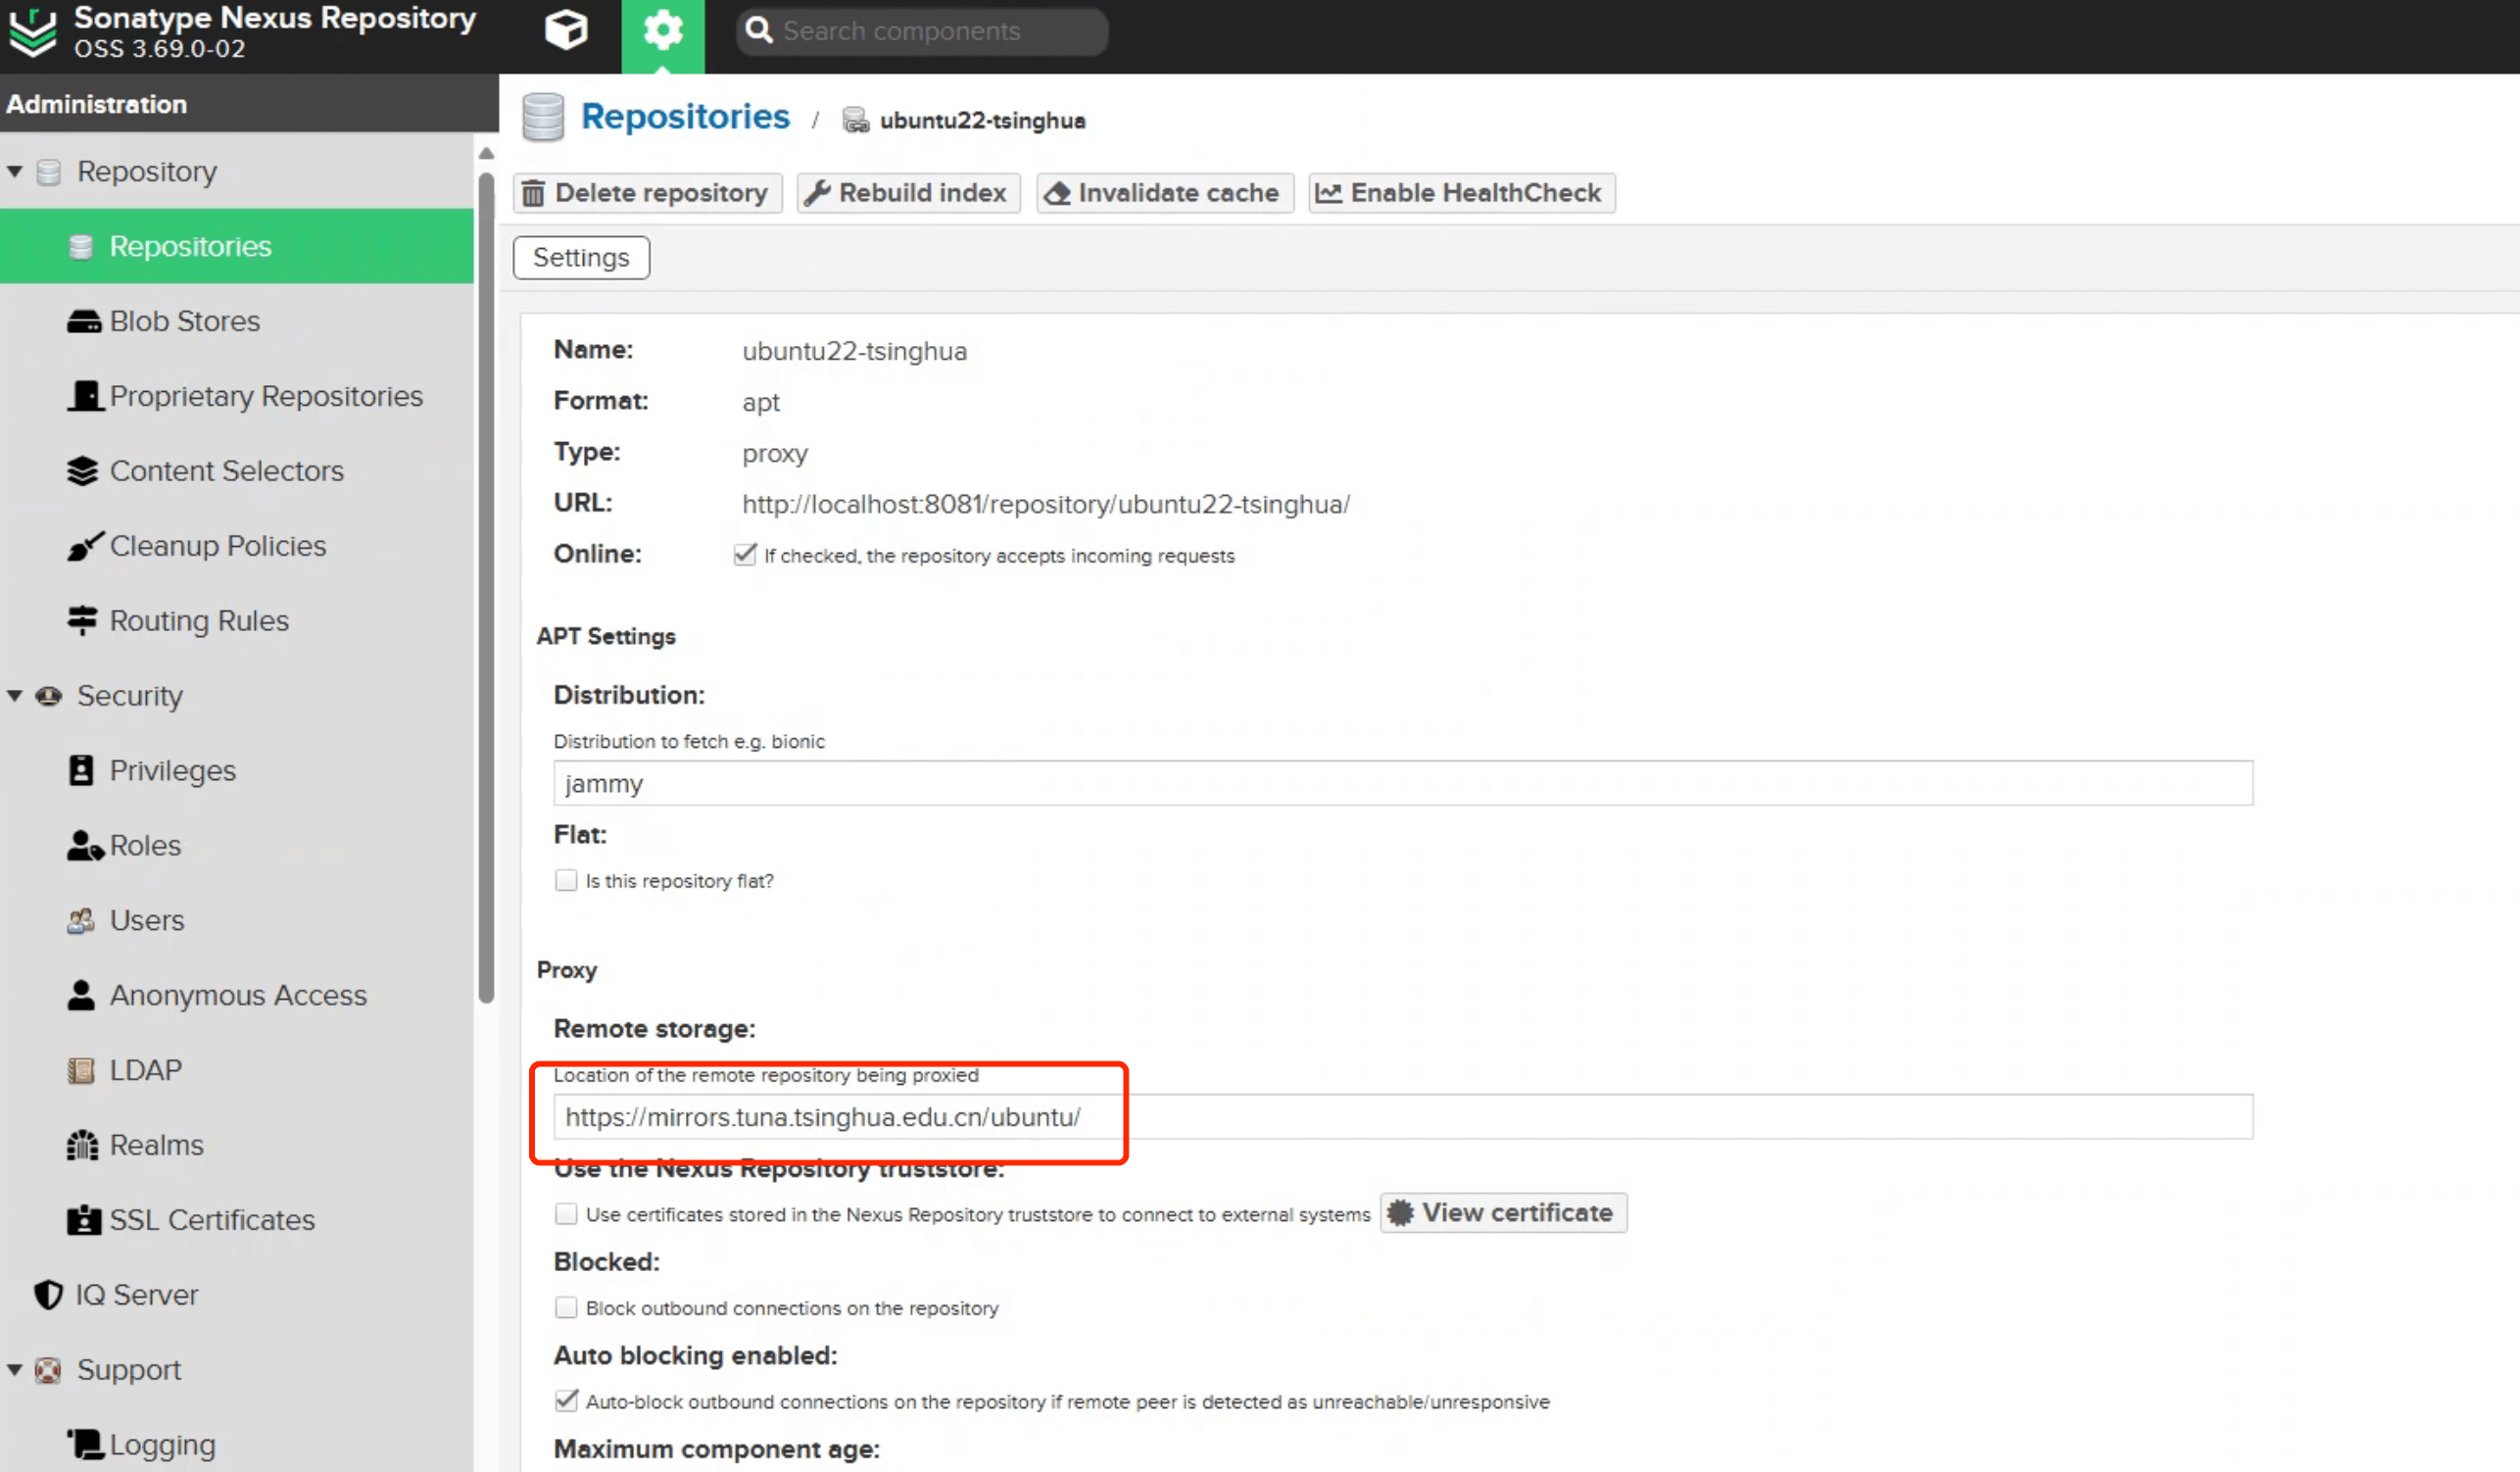
Task: Click the Support lifebuoy icon
Action: 48,1370
